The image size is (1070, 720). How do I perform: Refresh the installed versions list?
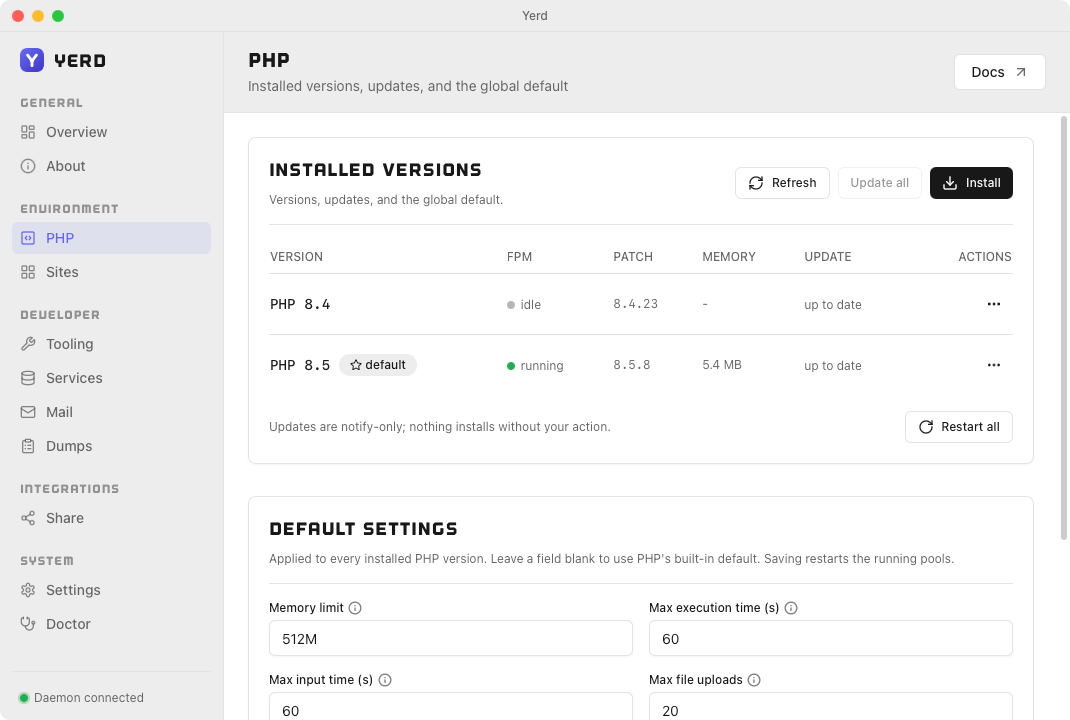(x=782, y=183)
